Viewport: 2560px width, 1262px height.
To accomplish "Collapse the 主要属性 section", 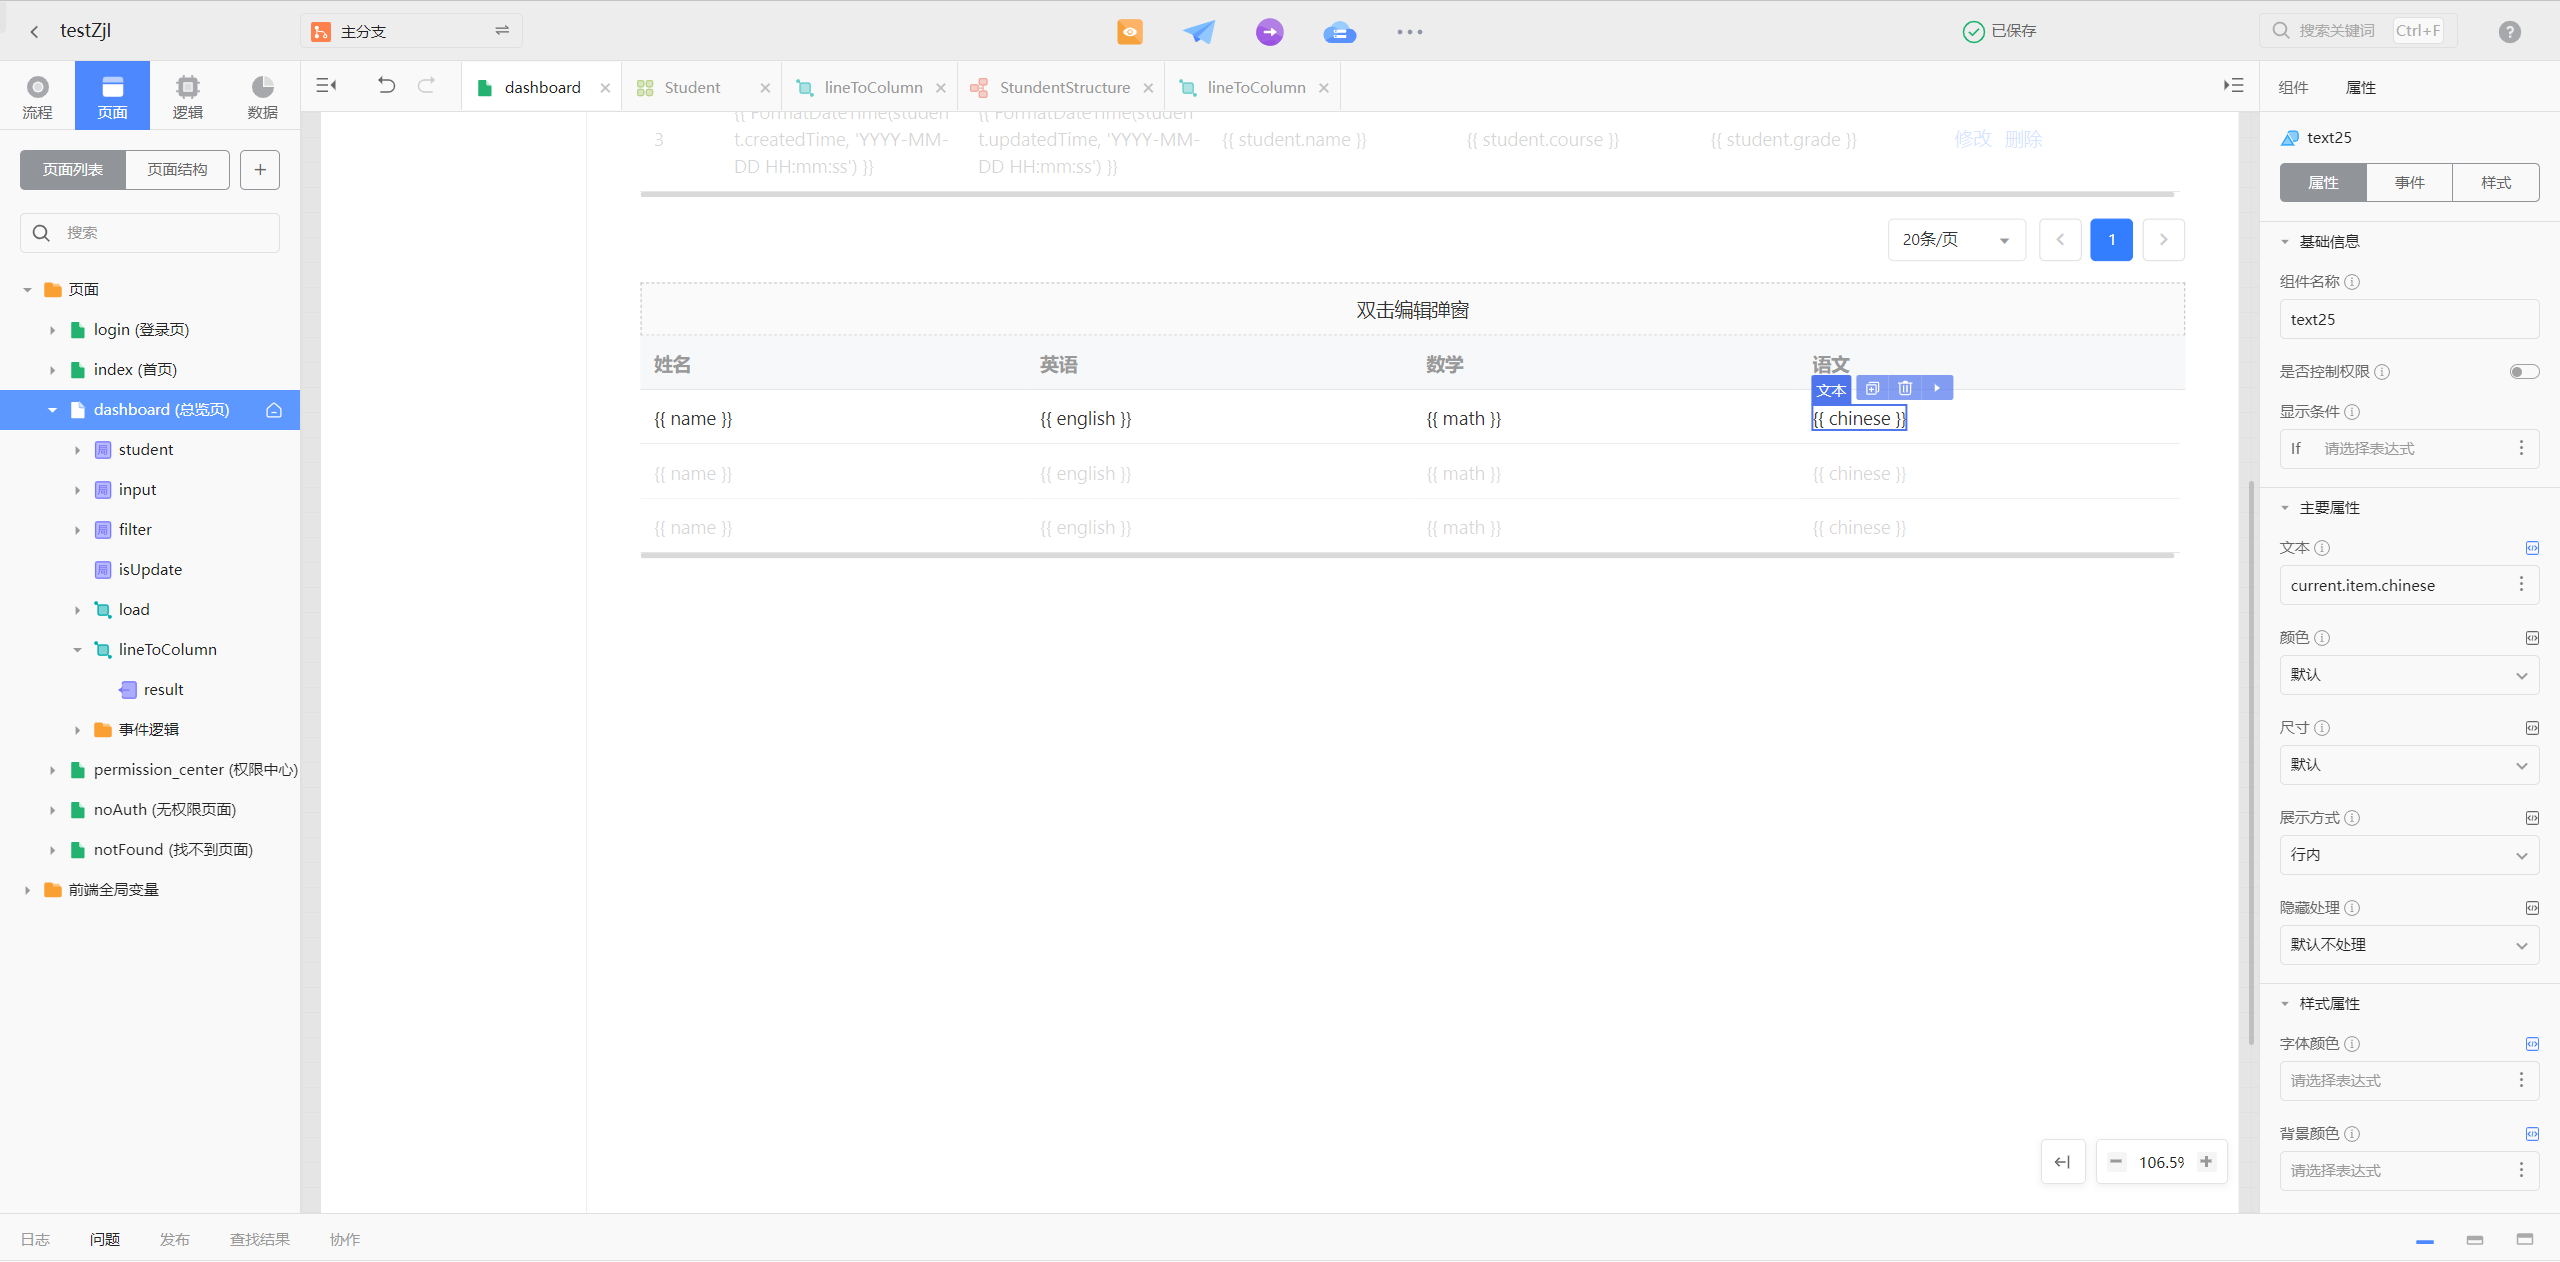I will point(2285,508).
